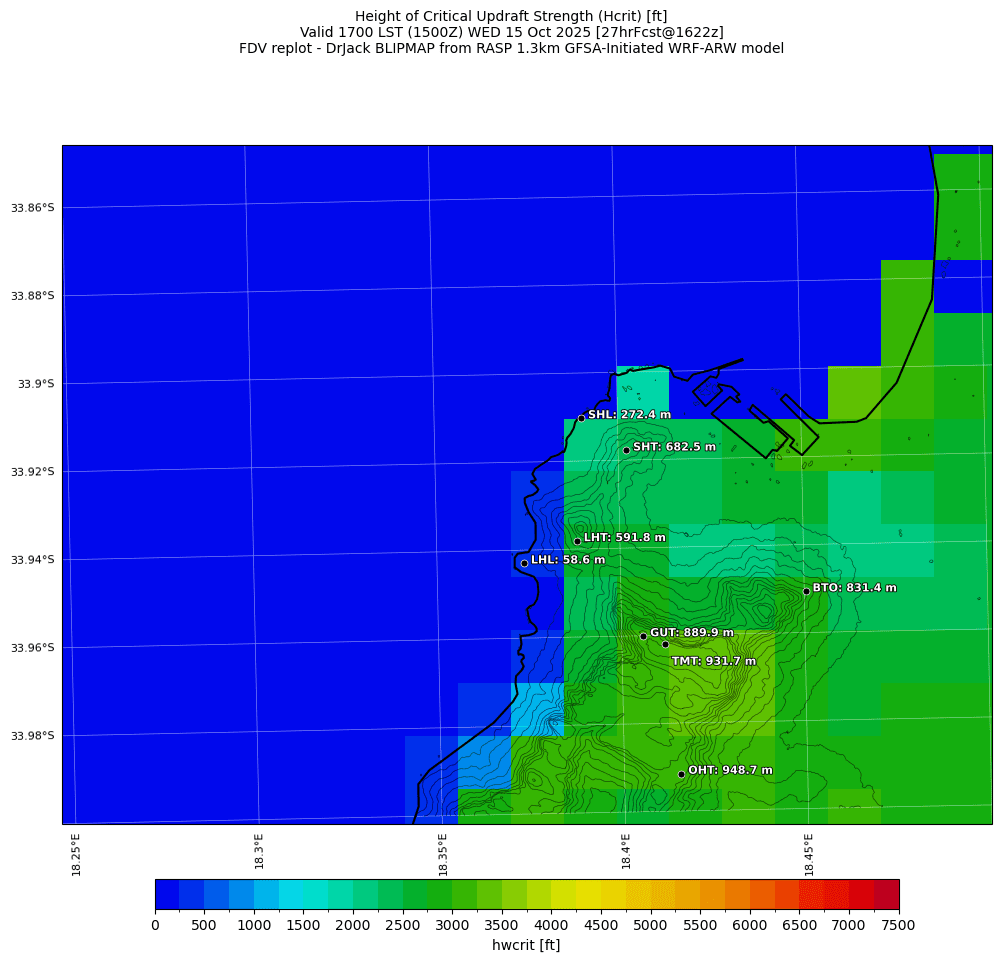Click the 33.9°S latitude tick label
1001x962 pixels.
33,384
